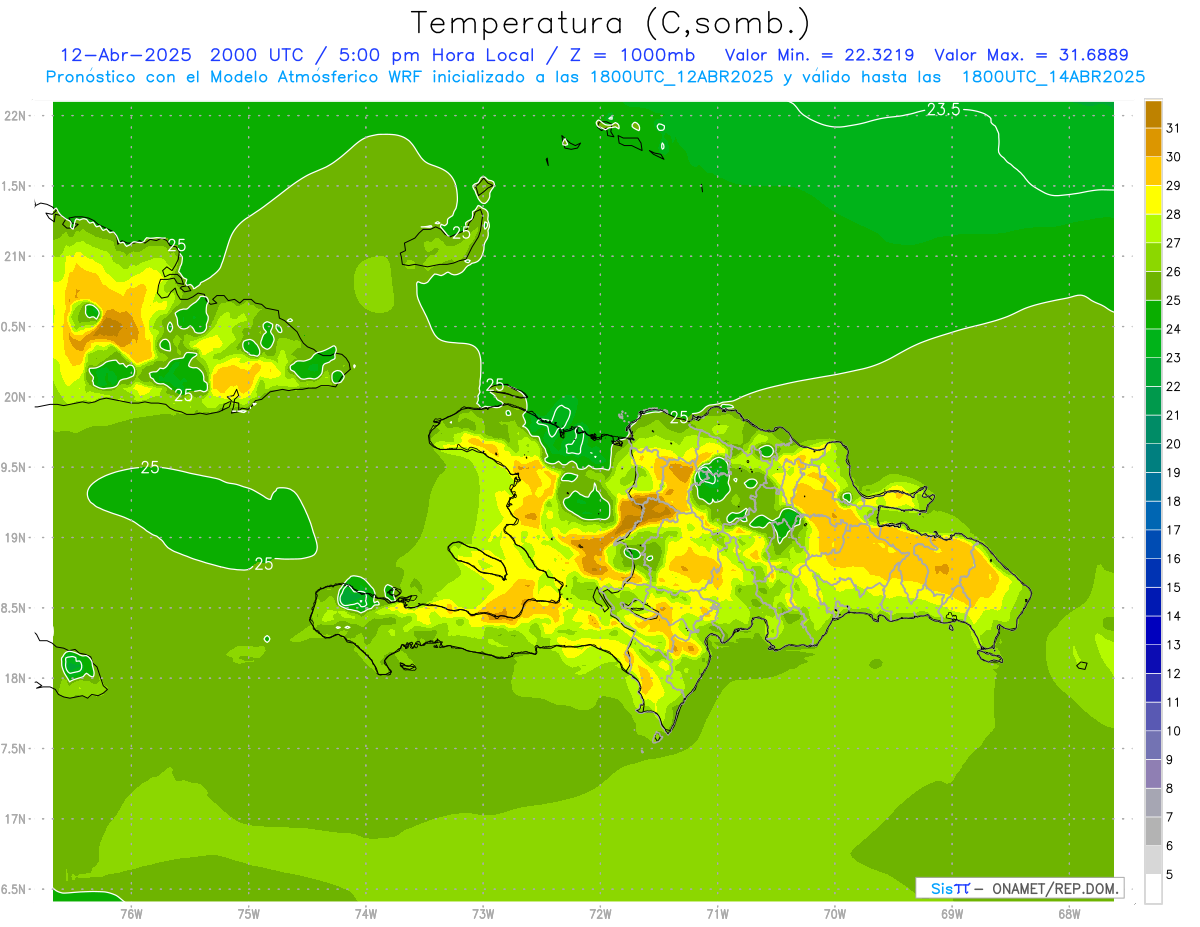The image size is (1200, 927).
Task: Click the "70W" longitude axis label
Action: pyautogui.click(x=835, y=913)
